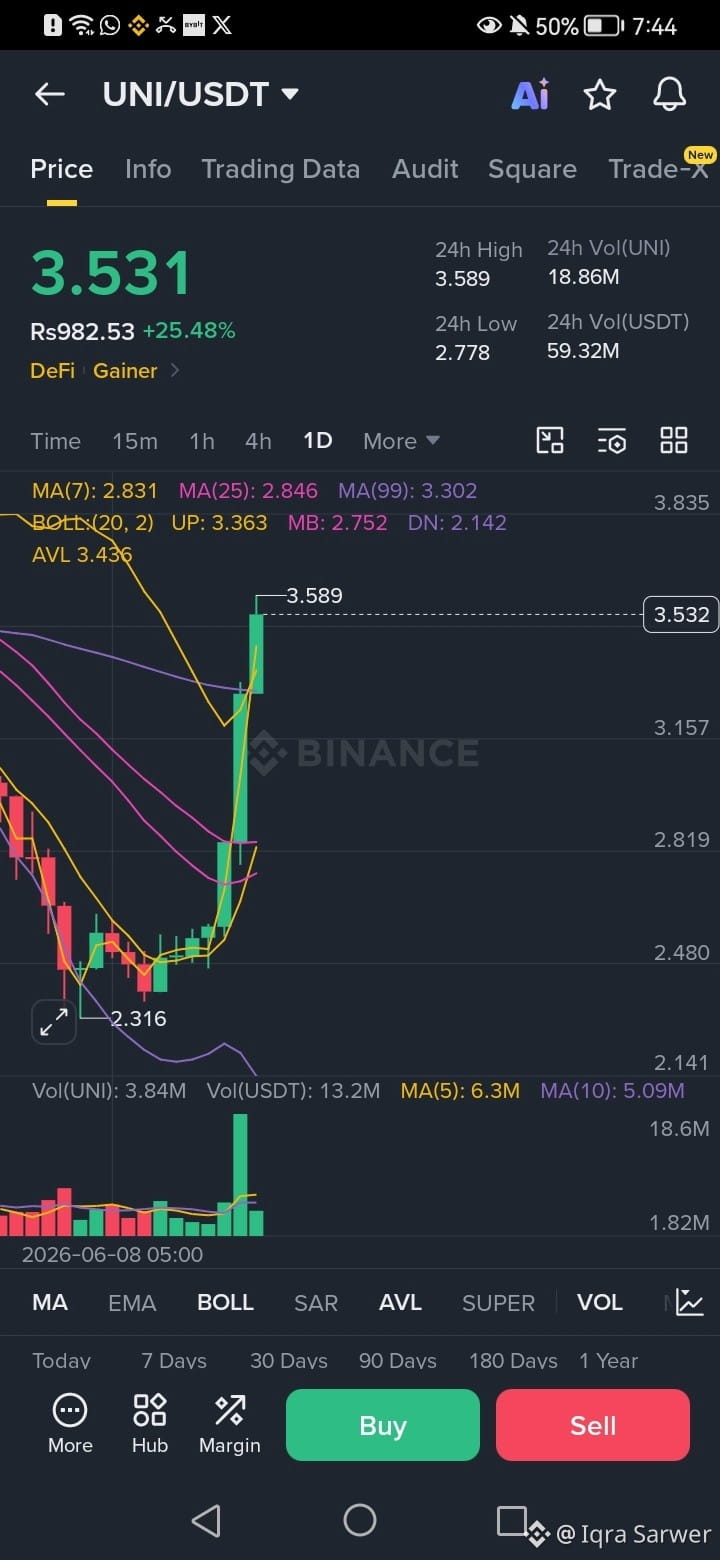
Task: Tap the current price 3.531
Action: 111,274
